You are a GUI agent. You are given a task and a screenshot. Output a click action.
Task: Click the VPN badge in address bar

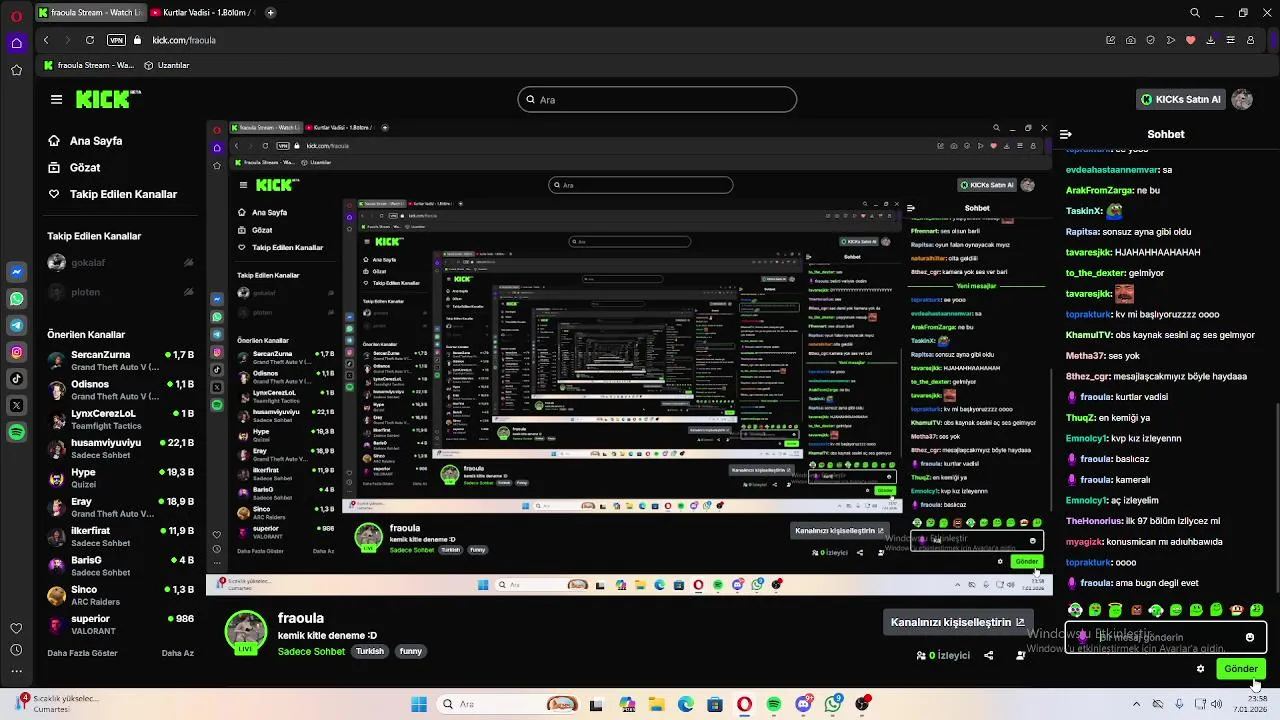(x=117, y=40)
